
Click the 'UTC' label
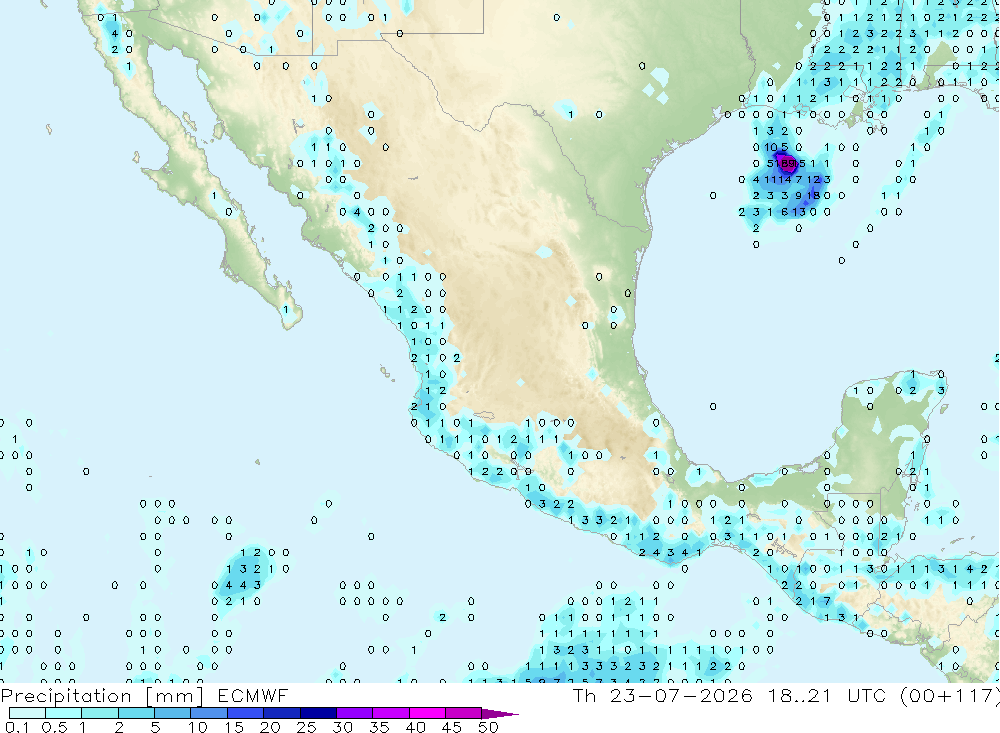coord(867,695)
